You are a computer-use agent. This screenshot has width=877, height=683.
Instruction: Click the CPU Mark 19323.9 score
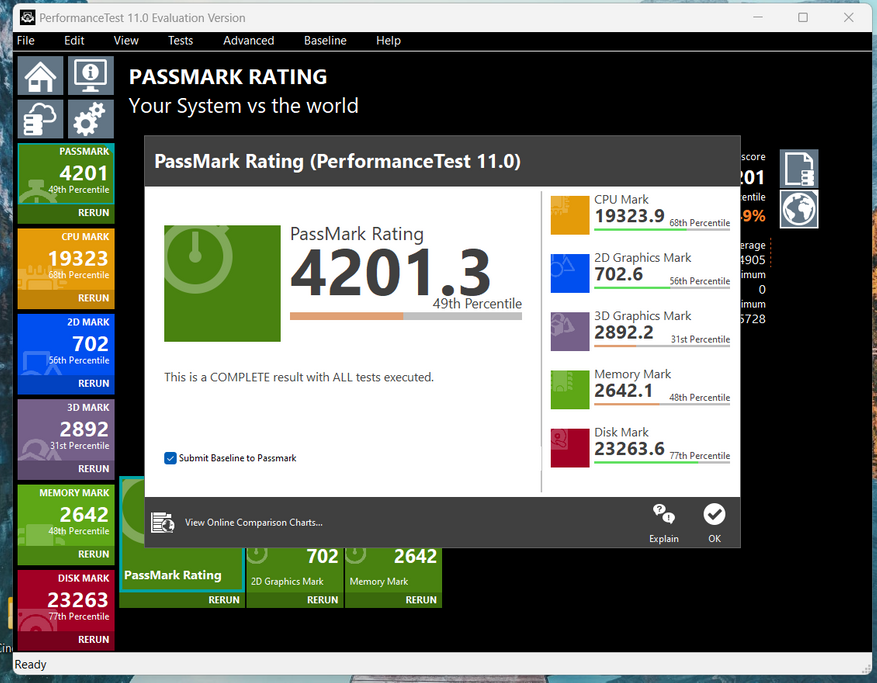click(629, 216)
